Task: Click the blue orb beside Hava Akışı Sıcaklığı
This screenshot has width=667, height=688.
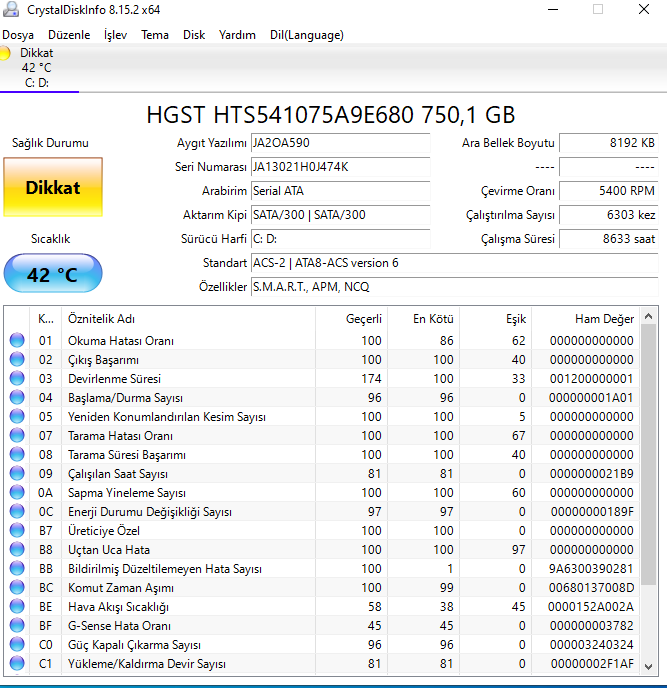Action: [x=17, y=607]
